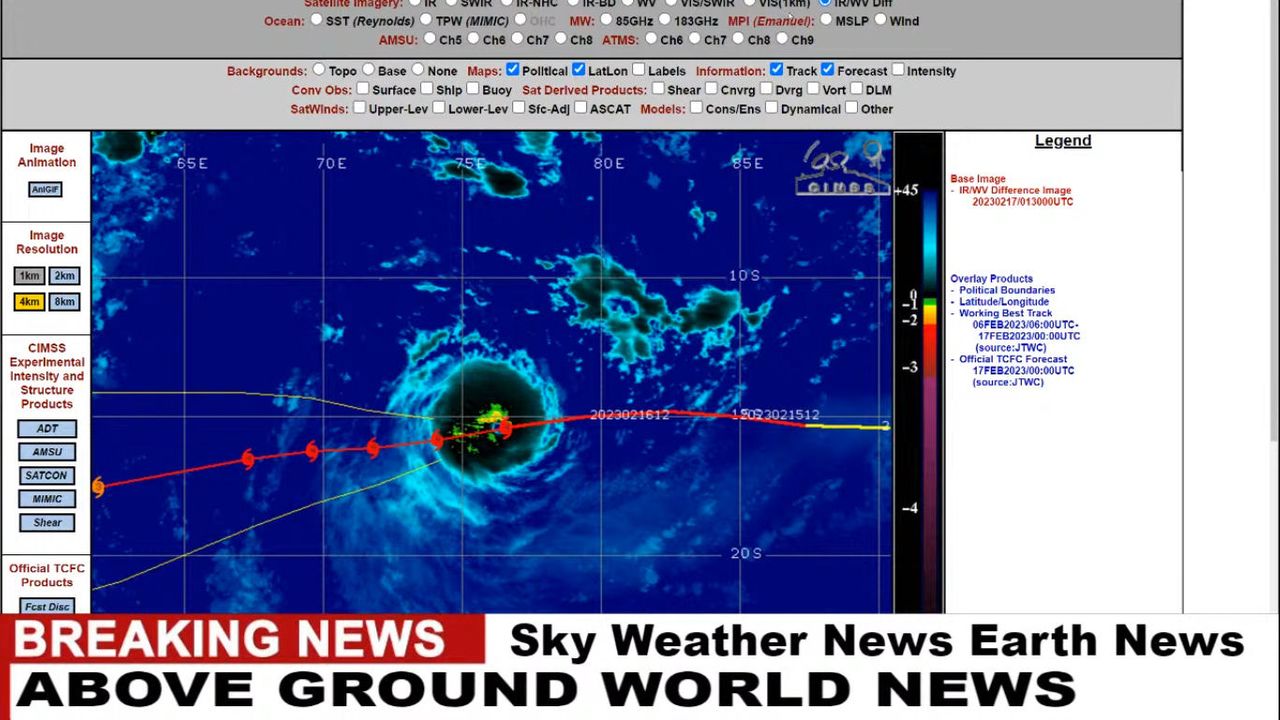
Task: Open the AniGIF image animation
Action: click(45, 189)
